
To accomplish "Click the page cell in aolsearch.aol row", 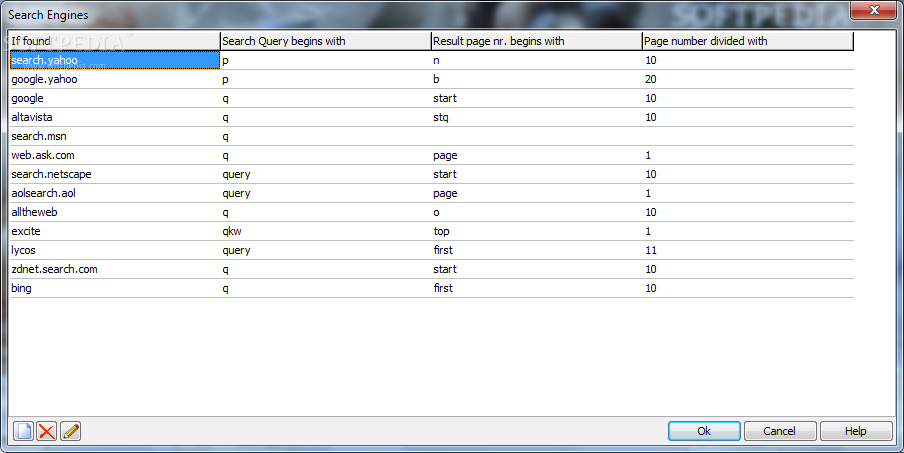I will coord(537,193).
